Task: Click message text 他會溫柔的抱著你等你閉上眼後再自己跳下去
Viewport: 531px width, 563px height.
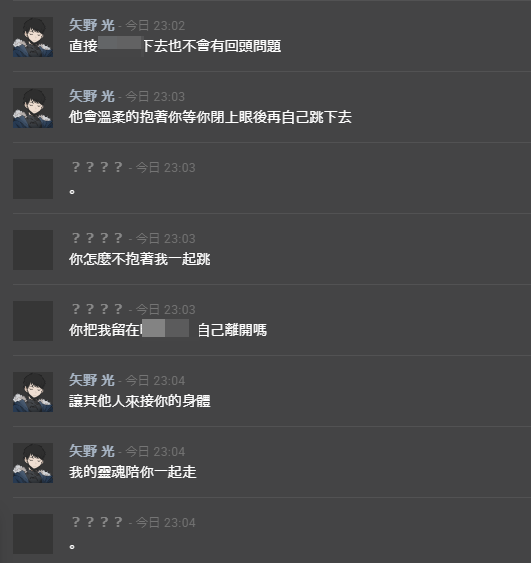Action: pos(210,117)
